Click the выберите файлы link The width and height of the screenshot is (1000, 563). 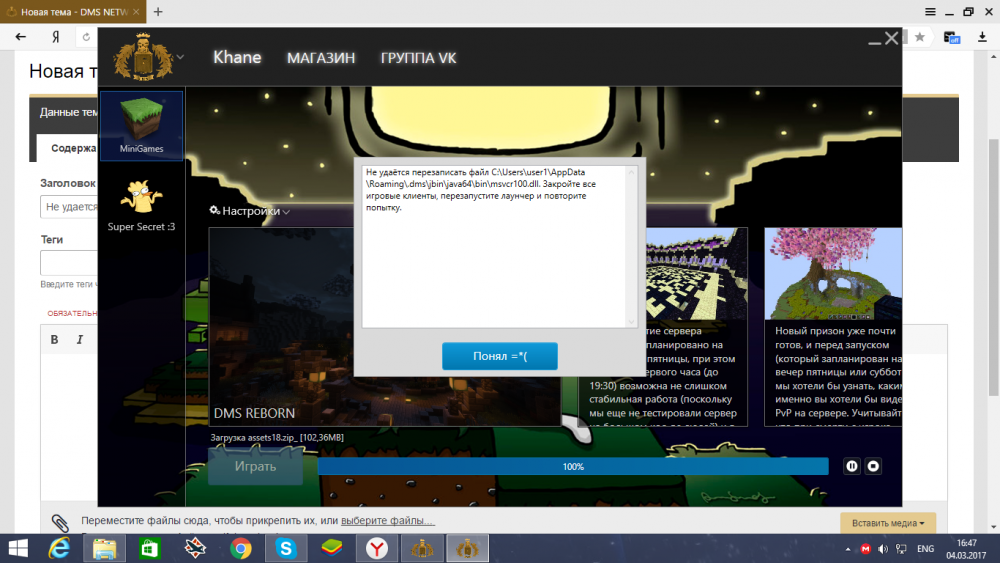pos(387,521)
